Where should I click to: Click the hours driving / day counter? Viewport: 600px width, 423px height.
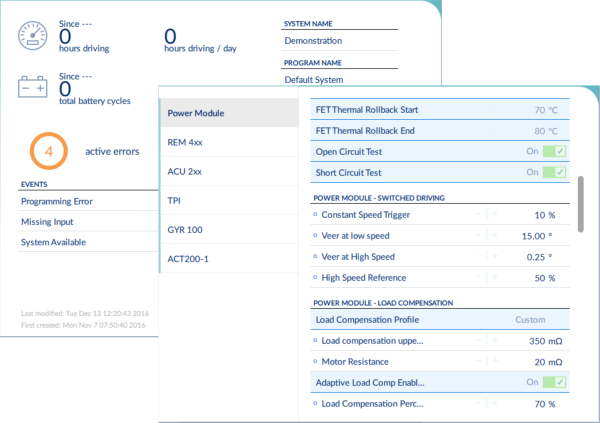(x=200, y=40)
